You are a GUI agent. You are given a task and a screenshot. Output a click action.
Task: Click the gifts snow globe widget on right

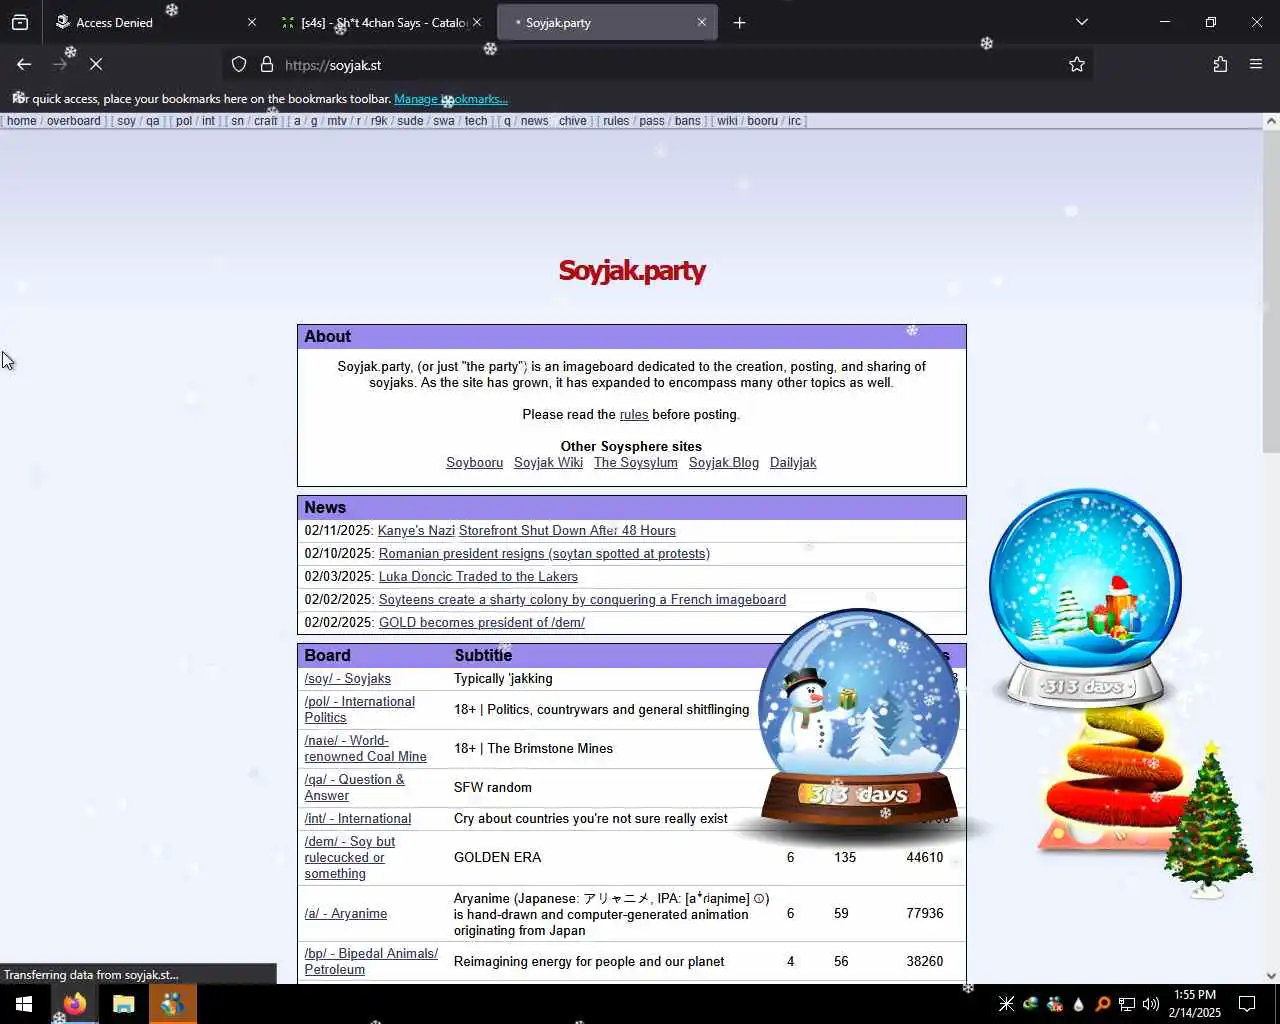[1086, 598]
